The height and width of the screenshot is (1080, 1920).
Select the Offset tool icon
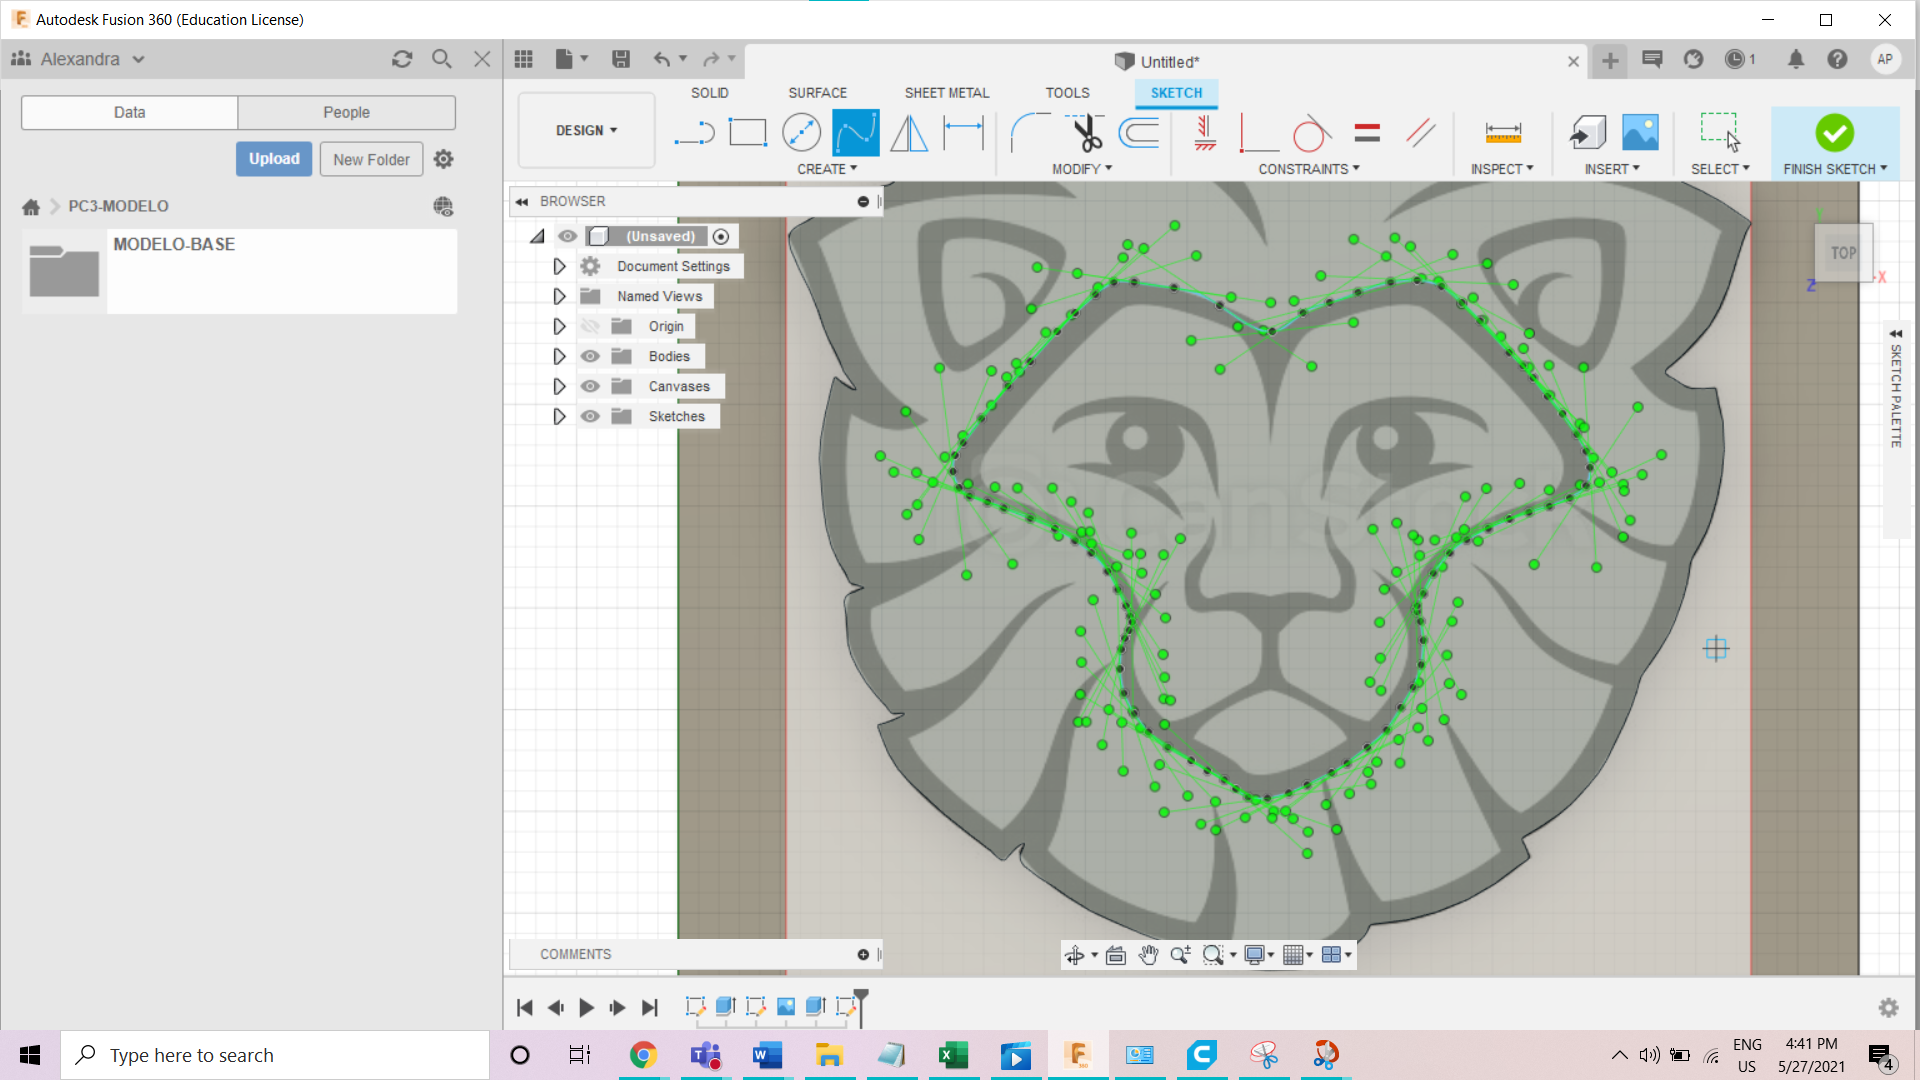coord(1139,133)
